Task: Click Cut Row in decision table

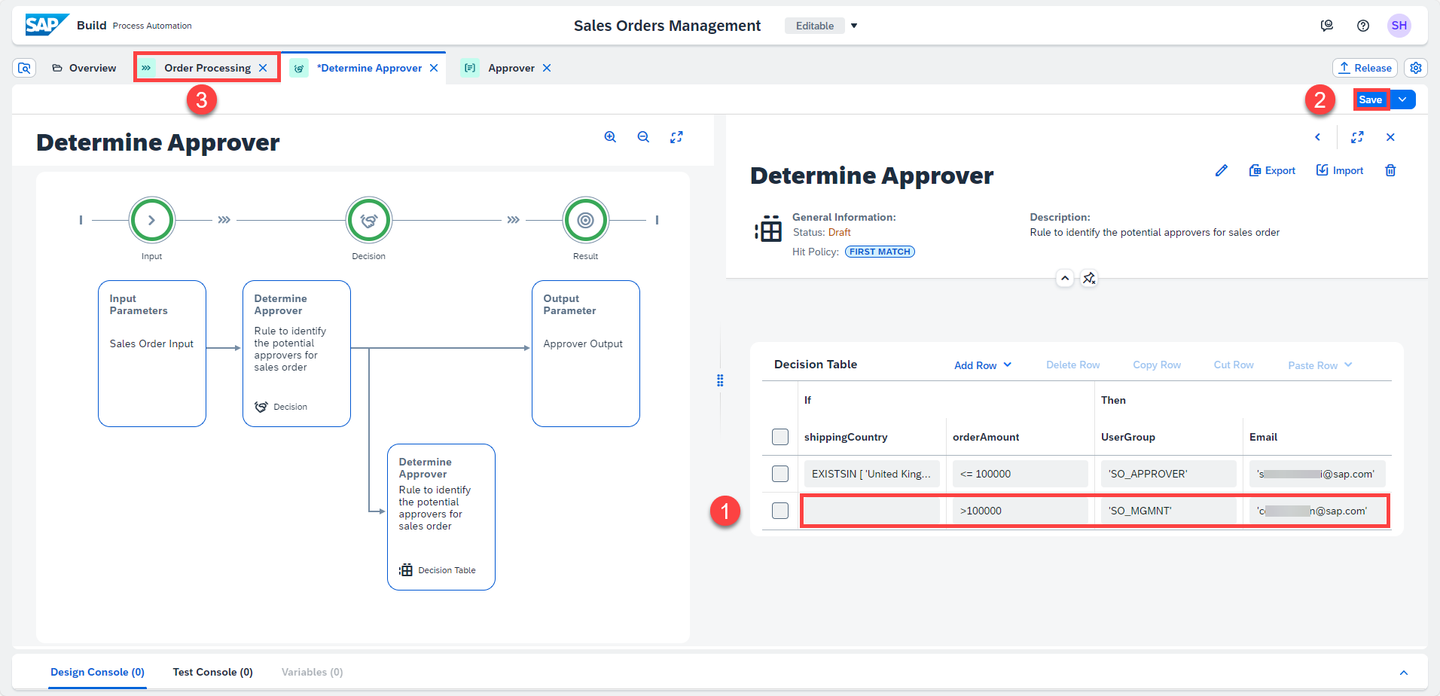Action: [x=1234, y=365]
